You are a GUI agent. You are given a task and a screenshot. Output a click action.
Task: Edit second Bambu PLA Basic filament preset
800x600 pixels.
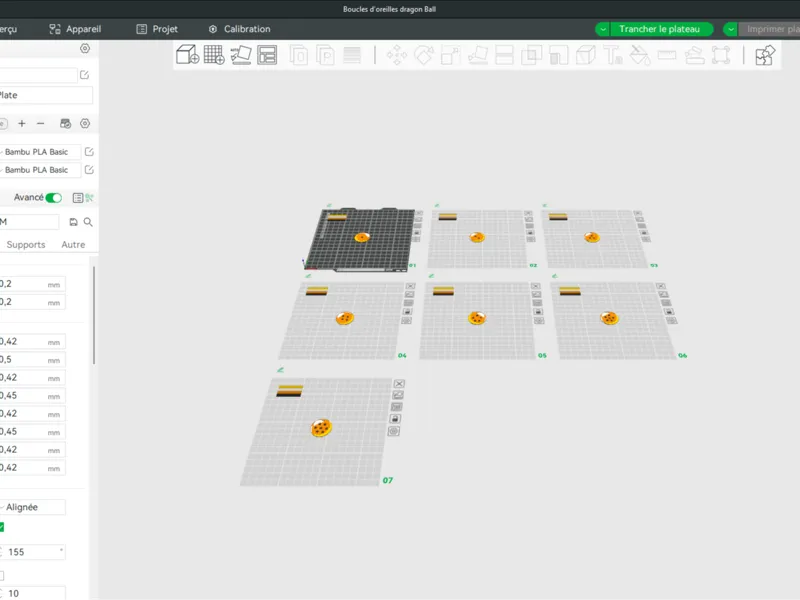89,170
